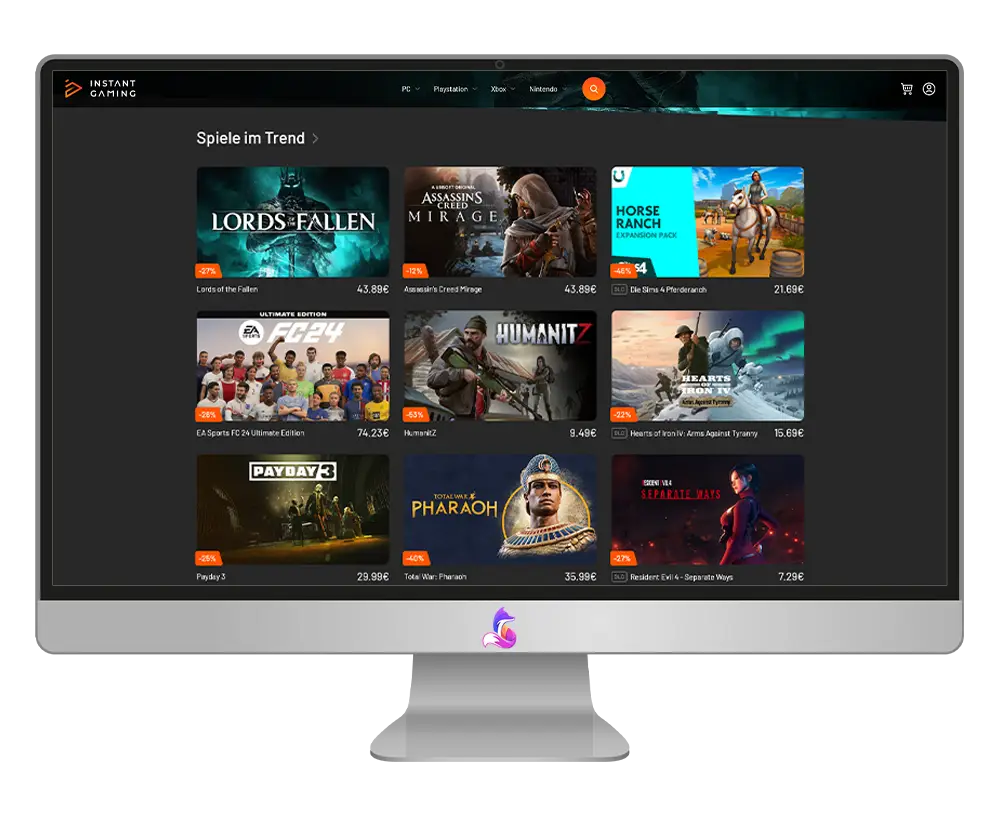Open the shopping cart
This screenshot has height=815, width=1000.
click(x=906, y=89)
